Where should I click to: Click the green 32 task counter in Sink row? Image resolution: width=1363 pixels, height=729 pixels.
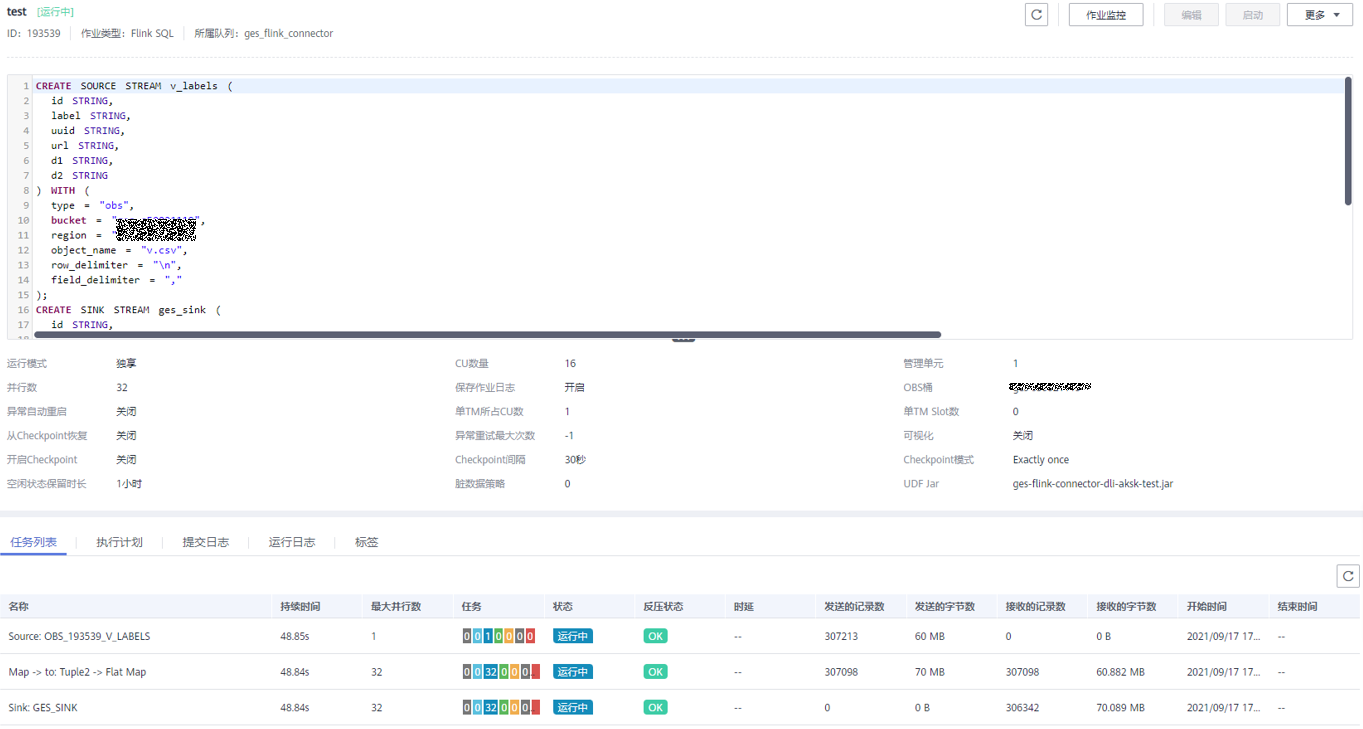click(492, 708)
